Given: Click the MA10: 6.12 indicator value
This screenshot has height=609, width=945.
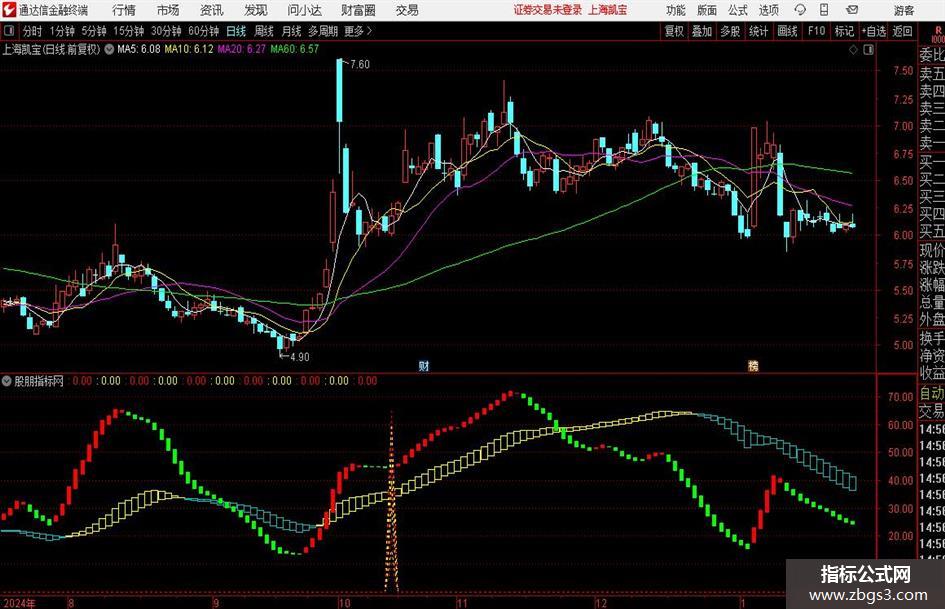Looking at the screenshot, I should [189, 49].
